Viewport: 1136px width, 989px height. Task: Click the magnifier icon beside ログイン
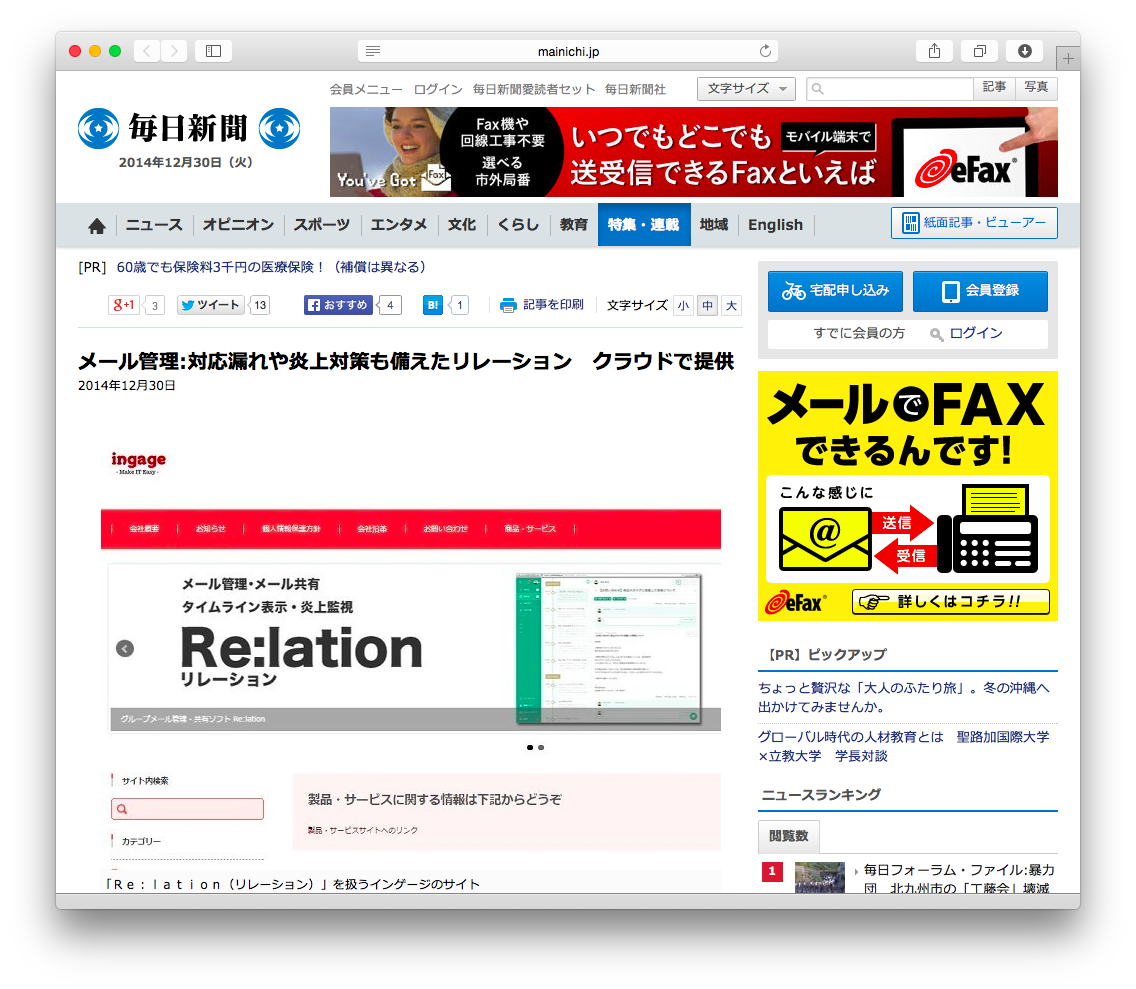point(936,334)
